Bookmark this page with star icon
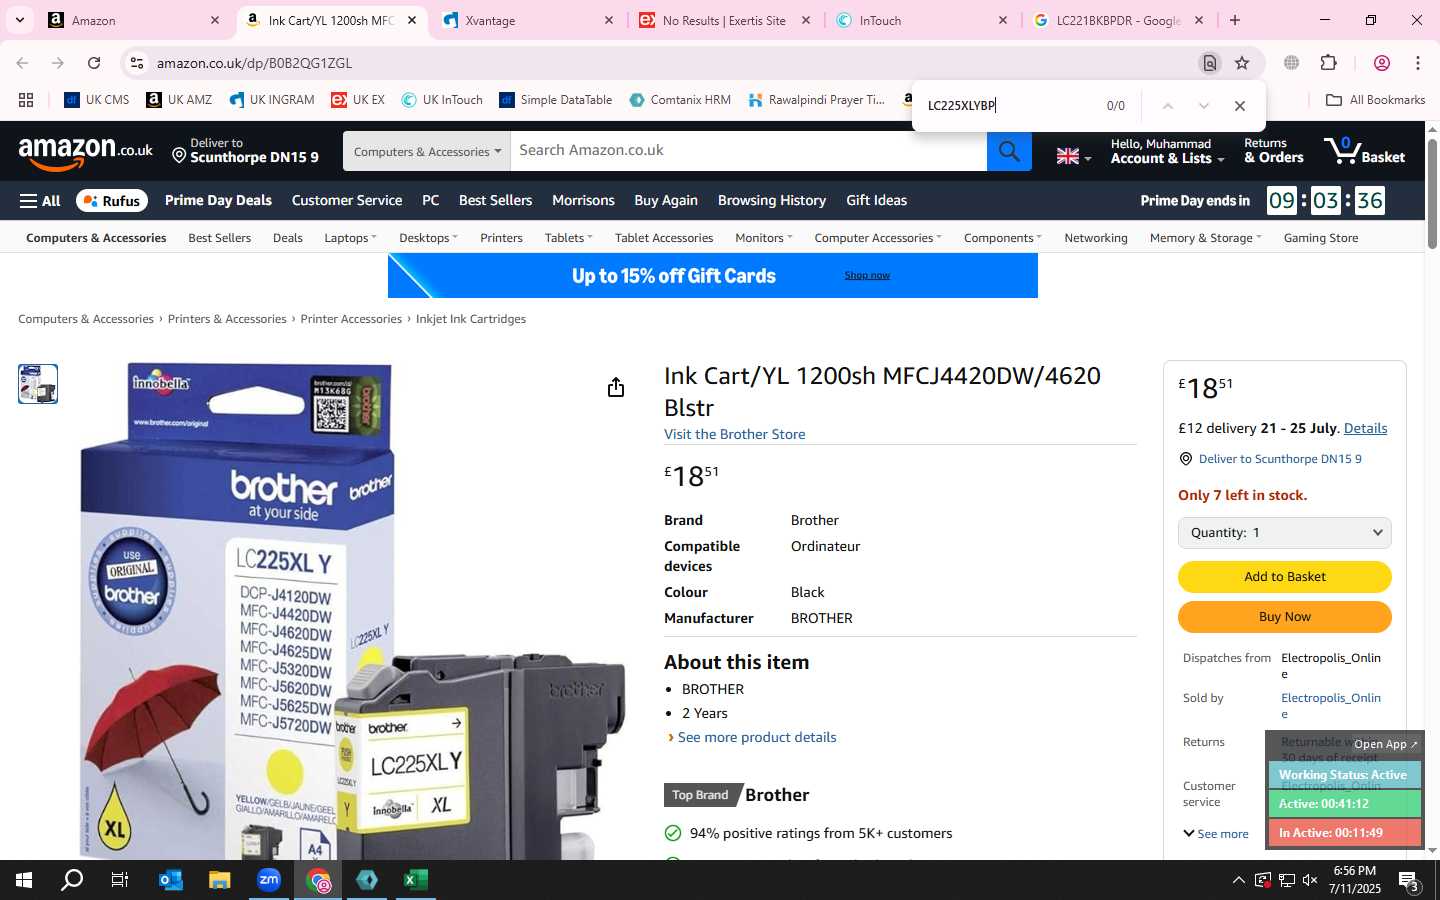The width and height of the screenshot is (1440, 900). (x=1242, y=63)
